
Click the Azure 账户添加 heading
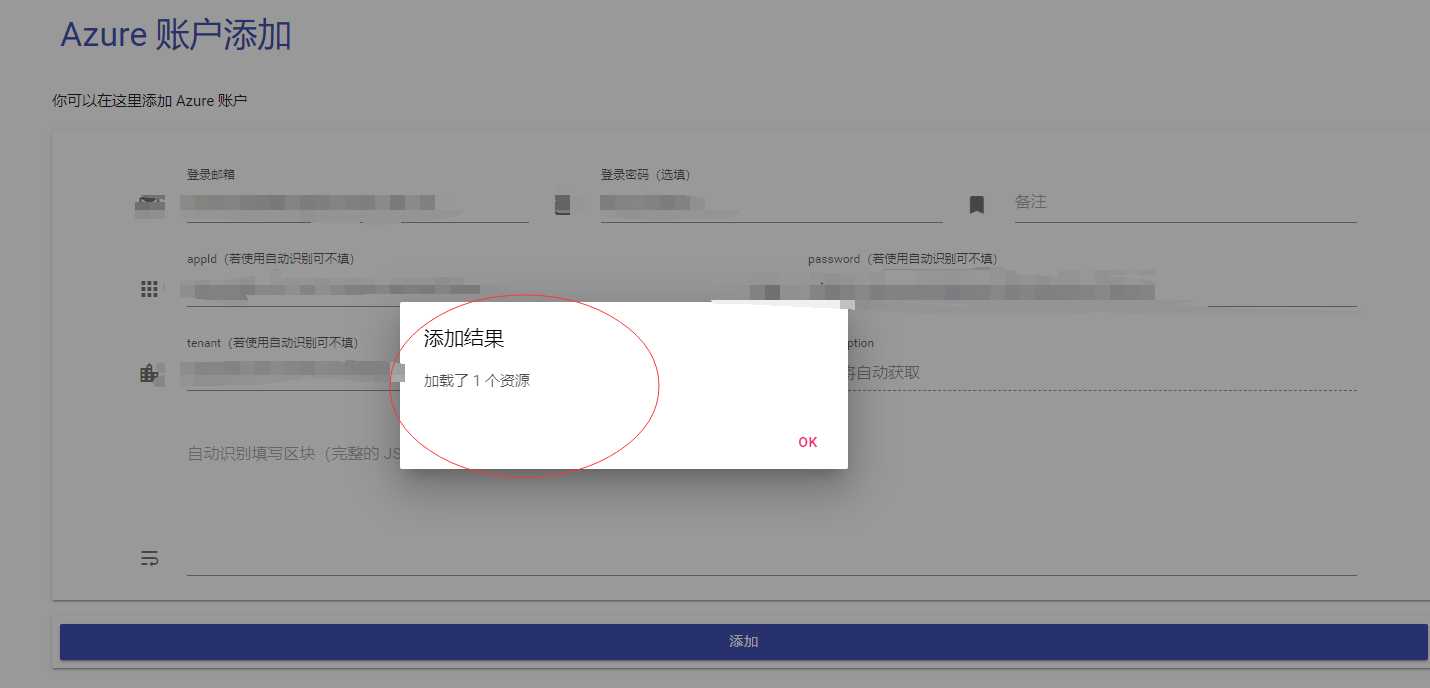coord(176,35)
